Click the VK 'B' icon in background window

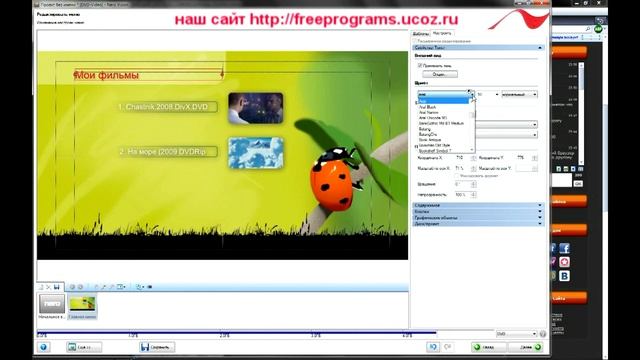[x=564, y=276]
